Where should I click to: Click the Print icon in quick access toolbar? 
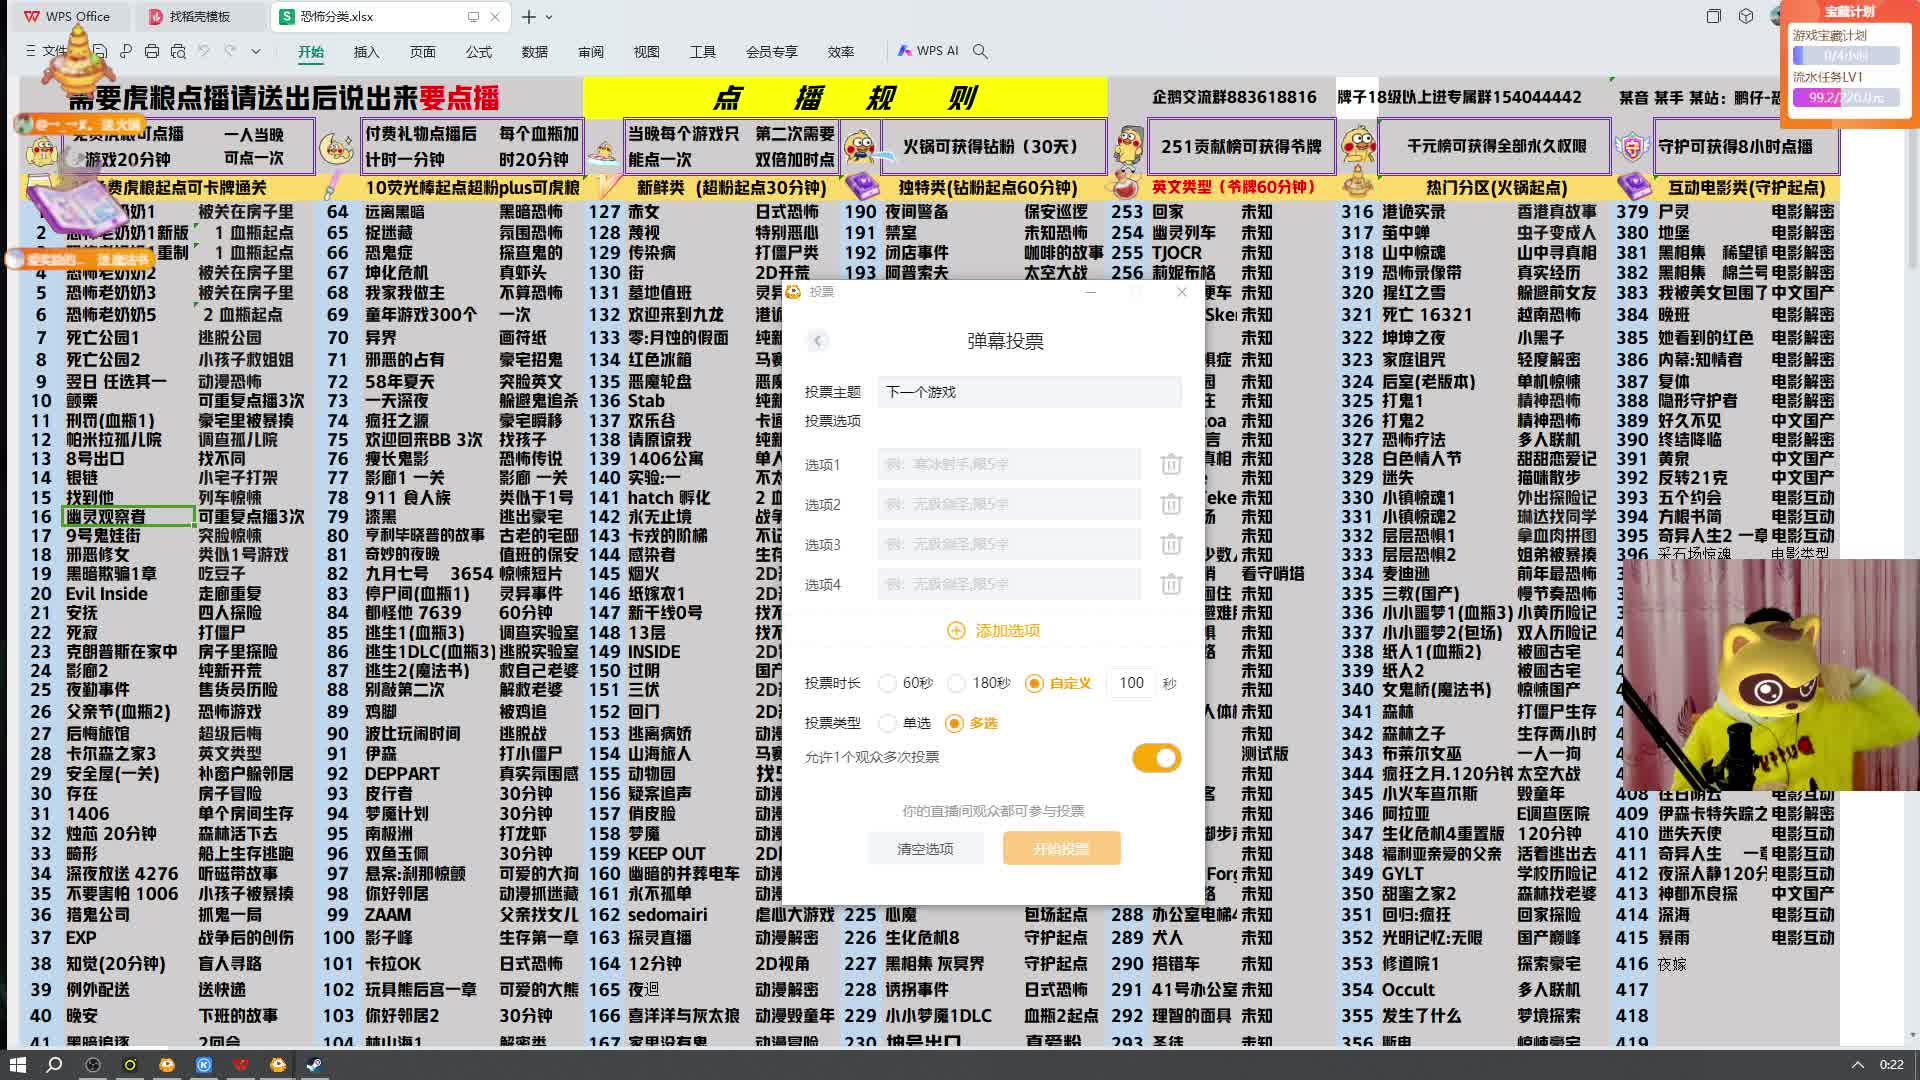pyautogui.click(x=152, y=51)
